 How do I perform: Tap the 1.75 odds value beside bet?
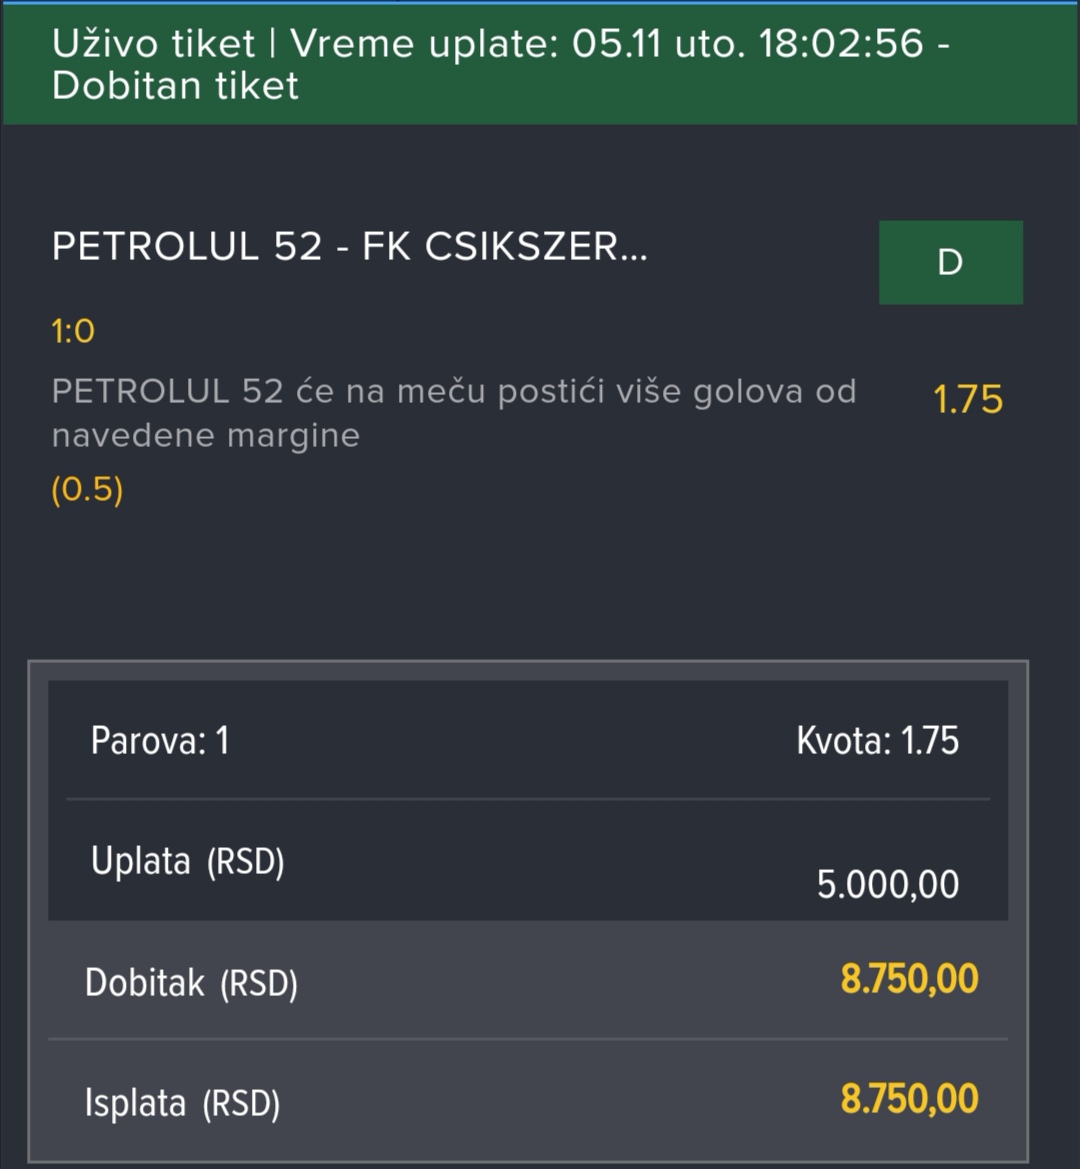[967, 400]
